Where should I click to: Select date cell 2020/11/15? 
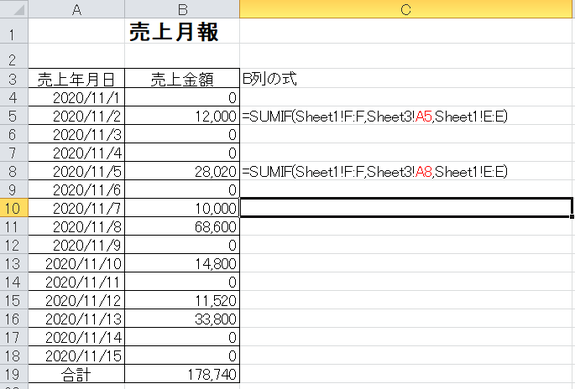pos(77,356)
